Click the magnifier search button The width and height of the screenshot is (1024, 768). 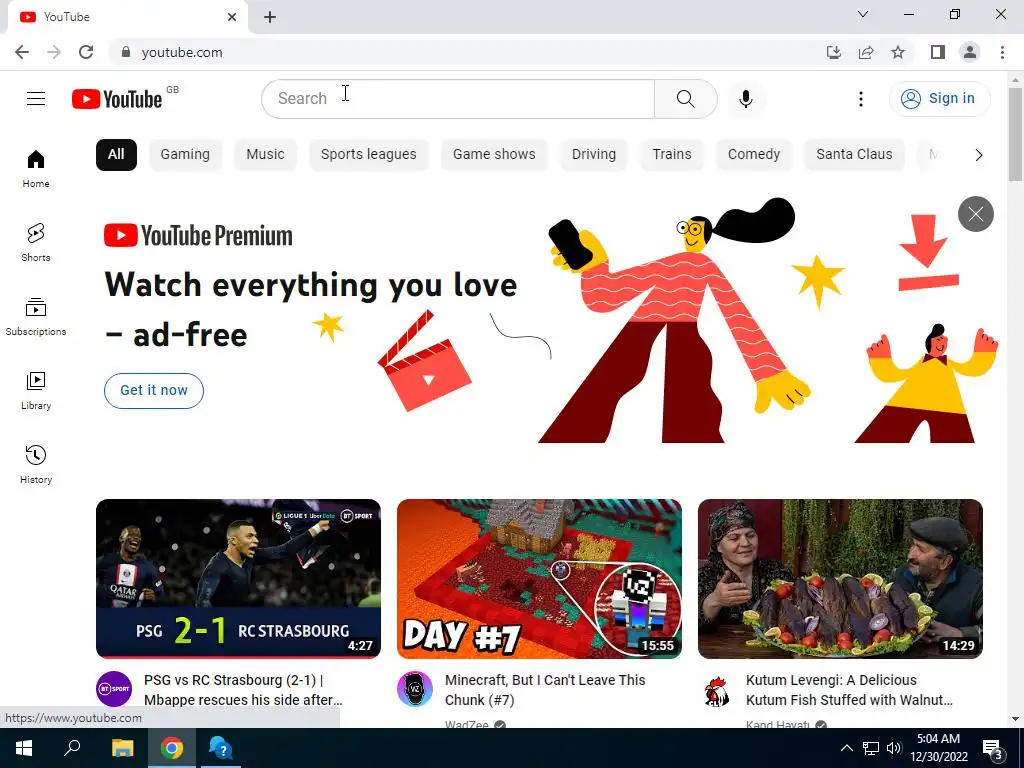click(686, 99)
